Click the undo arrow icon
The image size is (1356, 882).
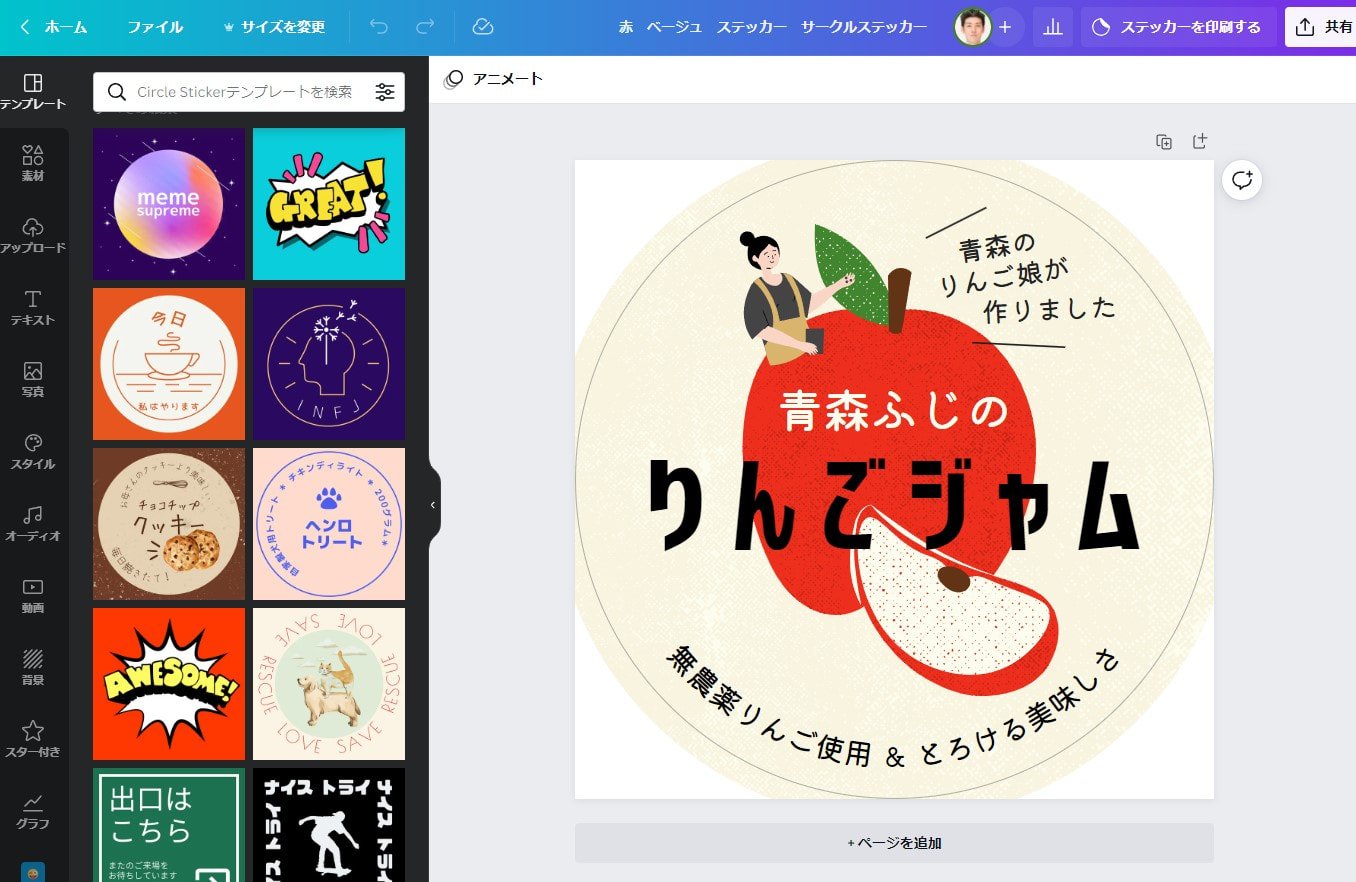pos(379,27)
